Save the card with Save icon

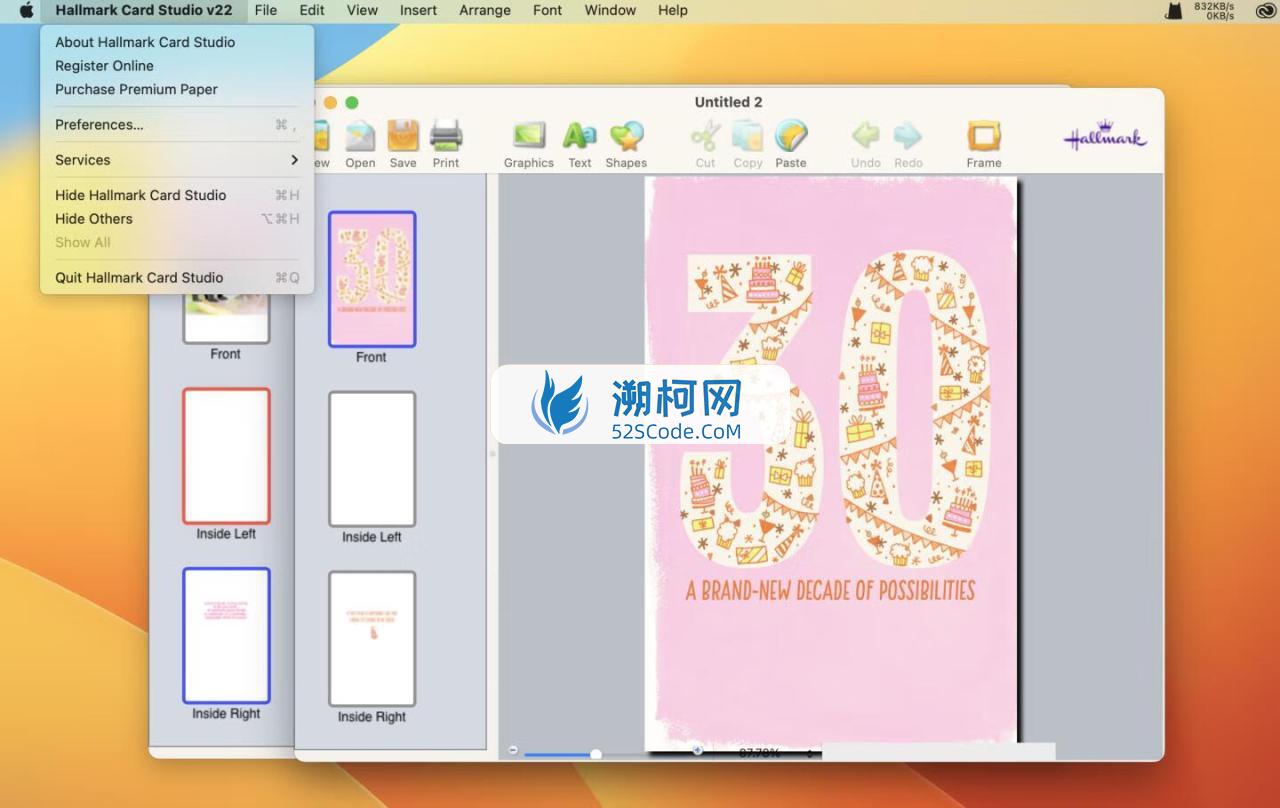[x=403, y=143]
